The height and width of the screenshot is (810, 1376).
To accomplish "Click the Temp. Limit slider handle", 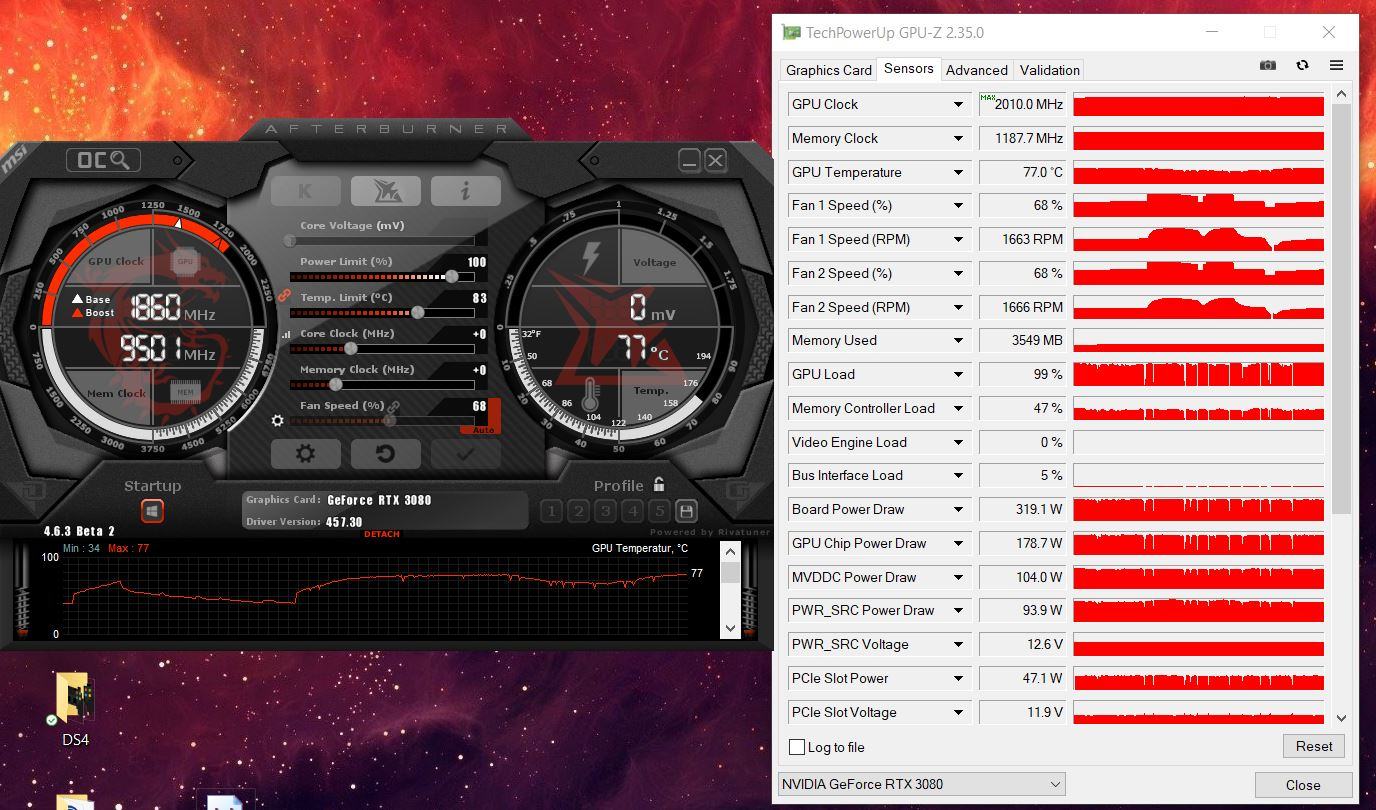I will tap(418, 312).
